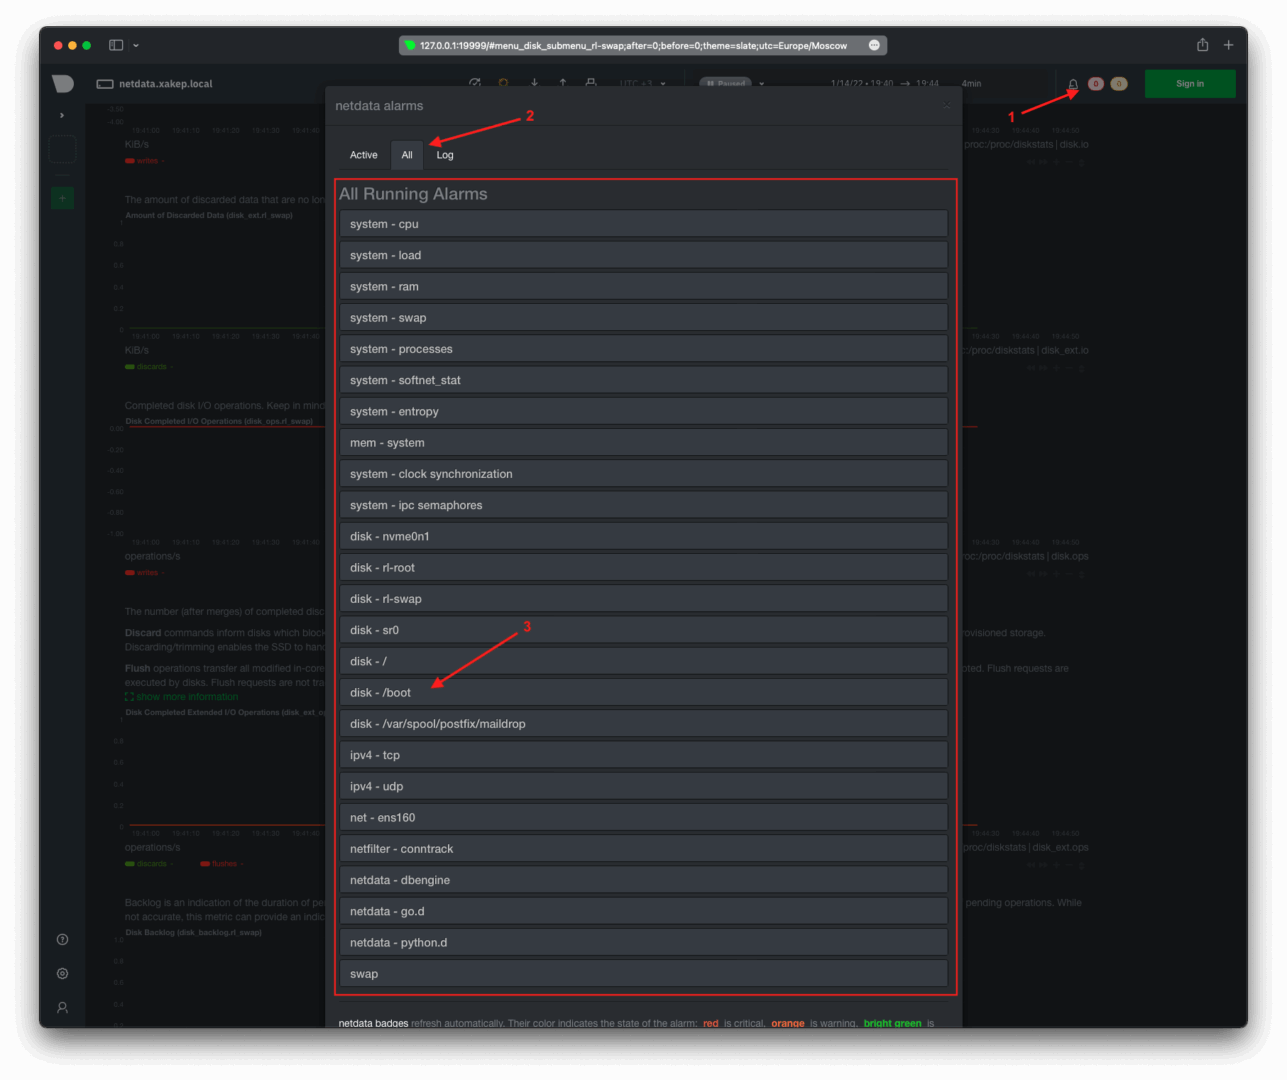
Task: Expand the system - ram alarm group
Action: [643, 286]
